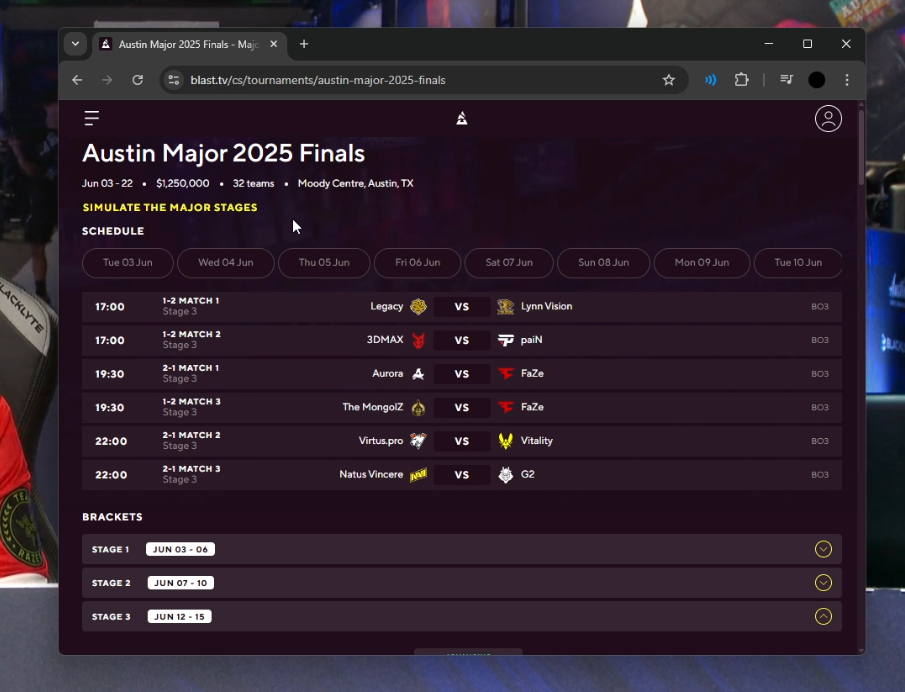Click the "$1,250,000" prize text
Image resolution: width=905 pixels, height=692 pixels.
[x=182, y=184]
